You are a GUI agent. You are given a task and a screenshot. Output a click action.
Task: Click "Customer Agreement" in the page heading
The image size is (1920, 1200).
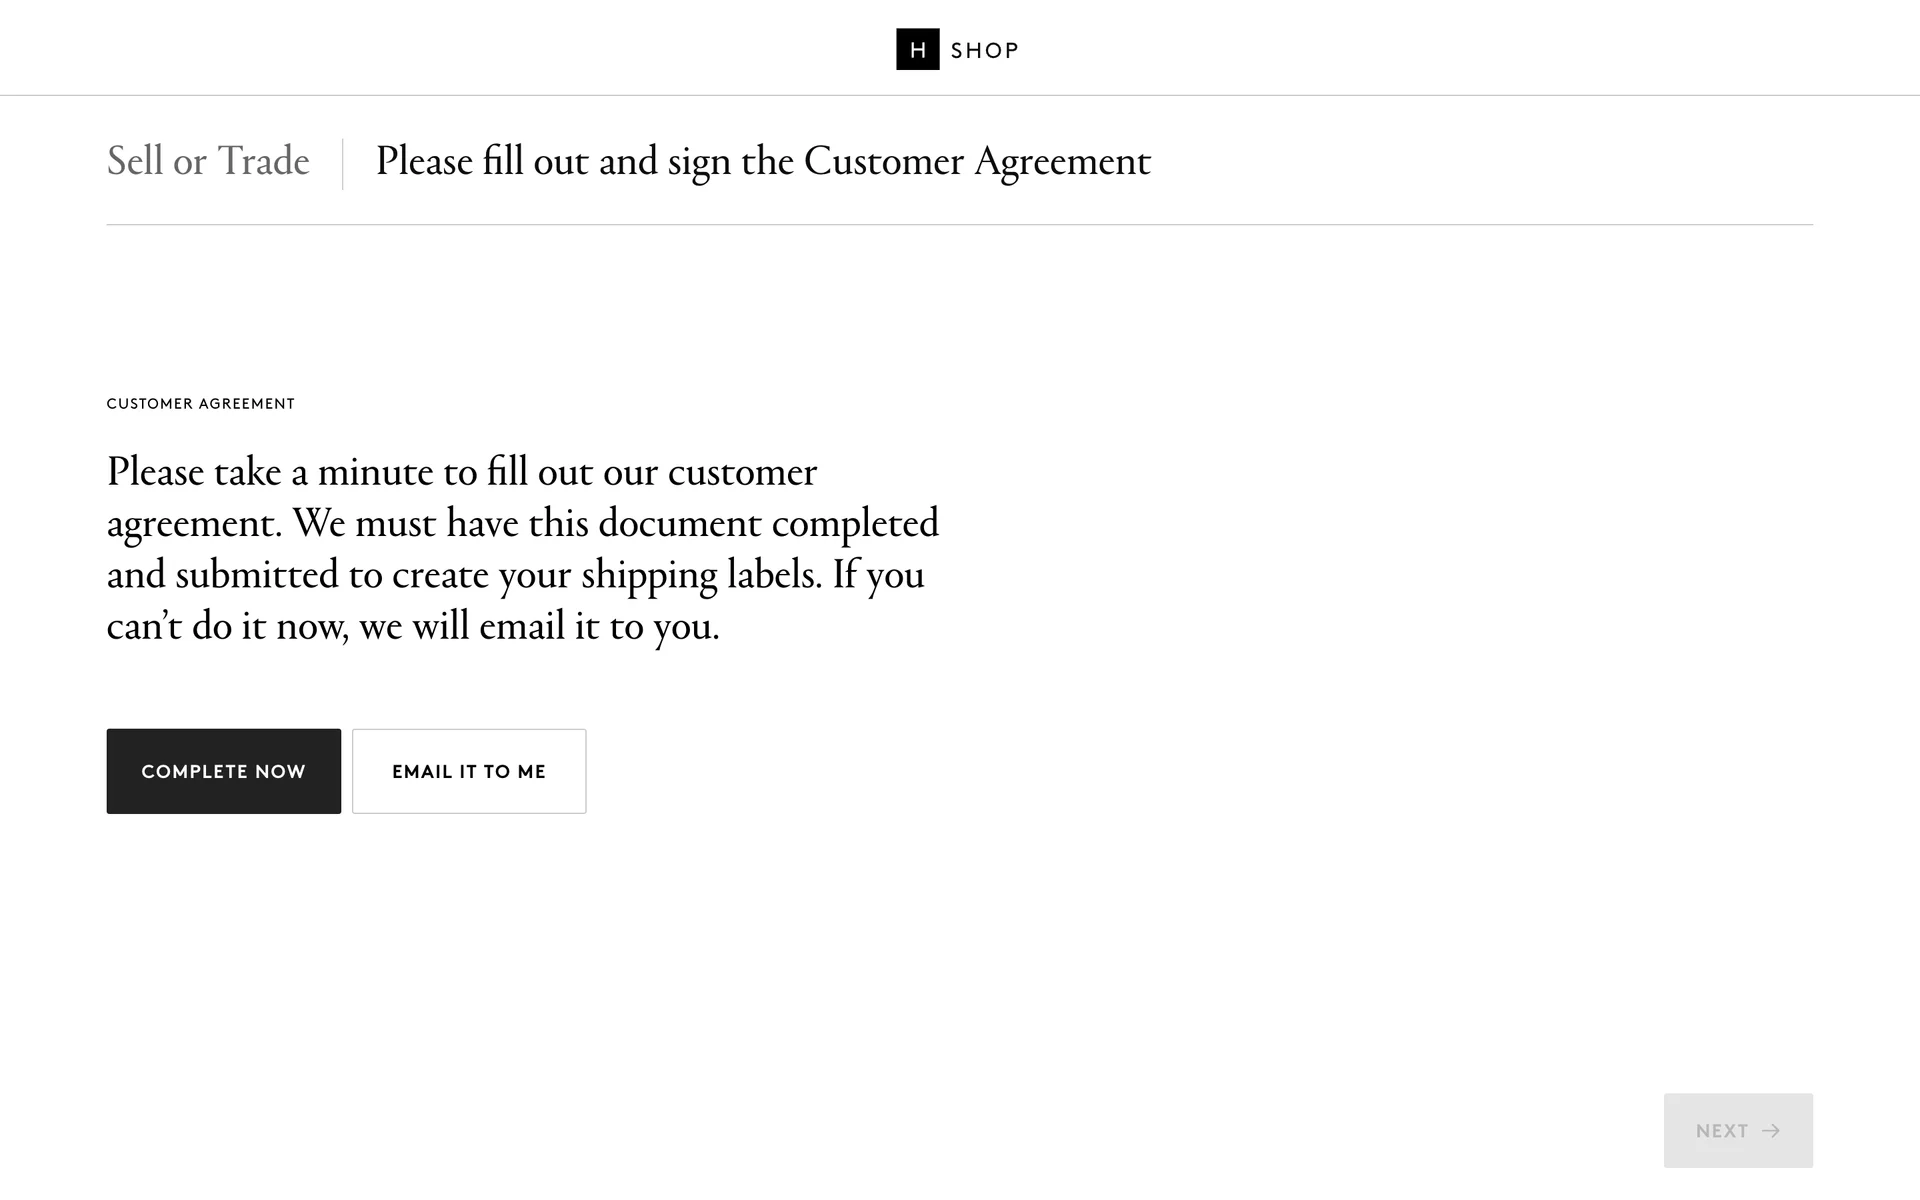977,162
